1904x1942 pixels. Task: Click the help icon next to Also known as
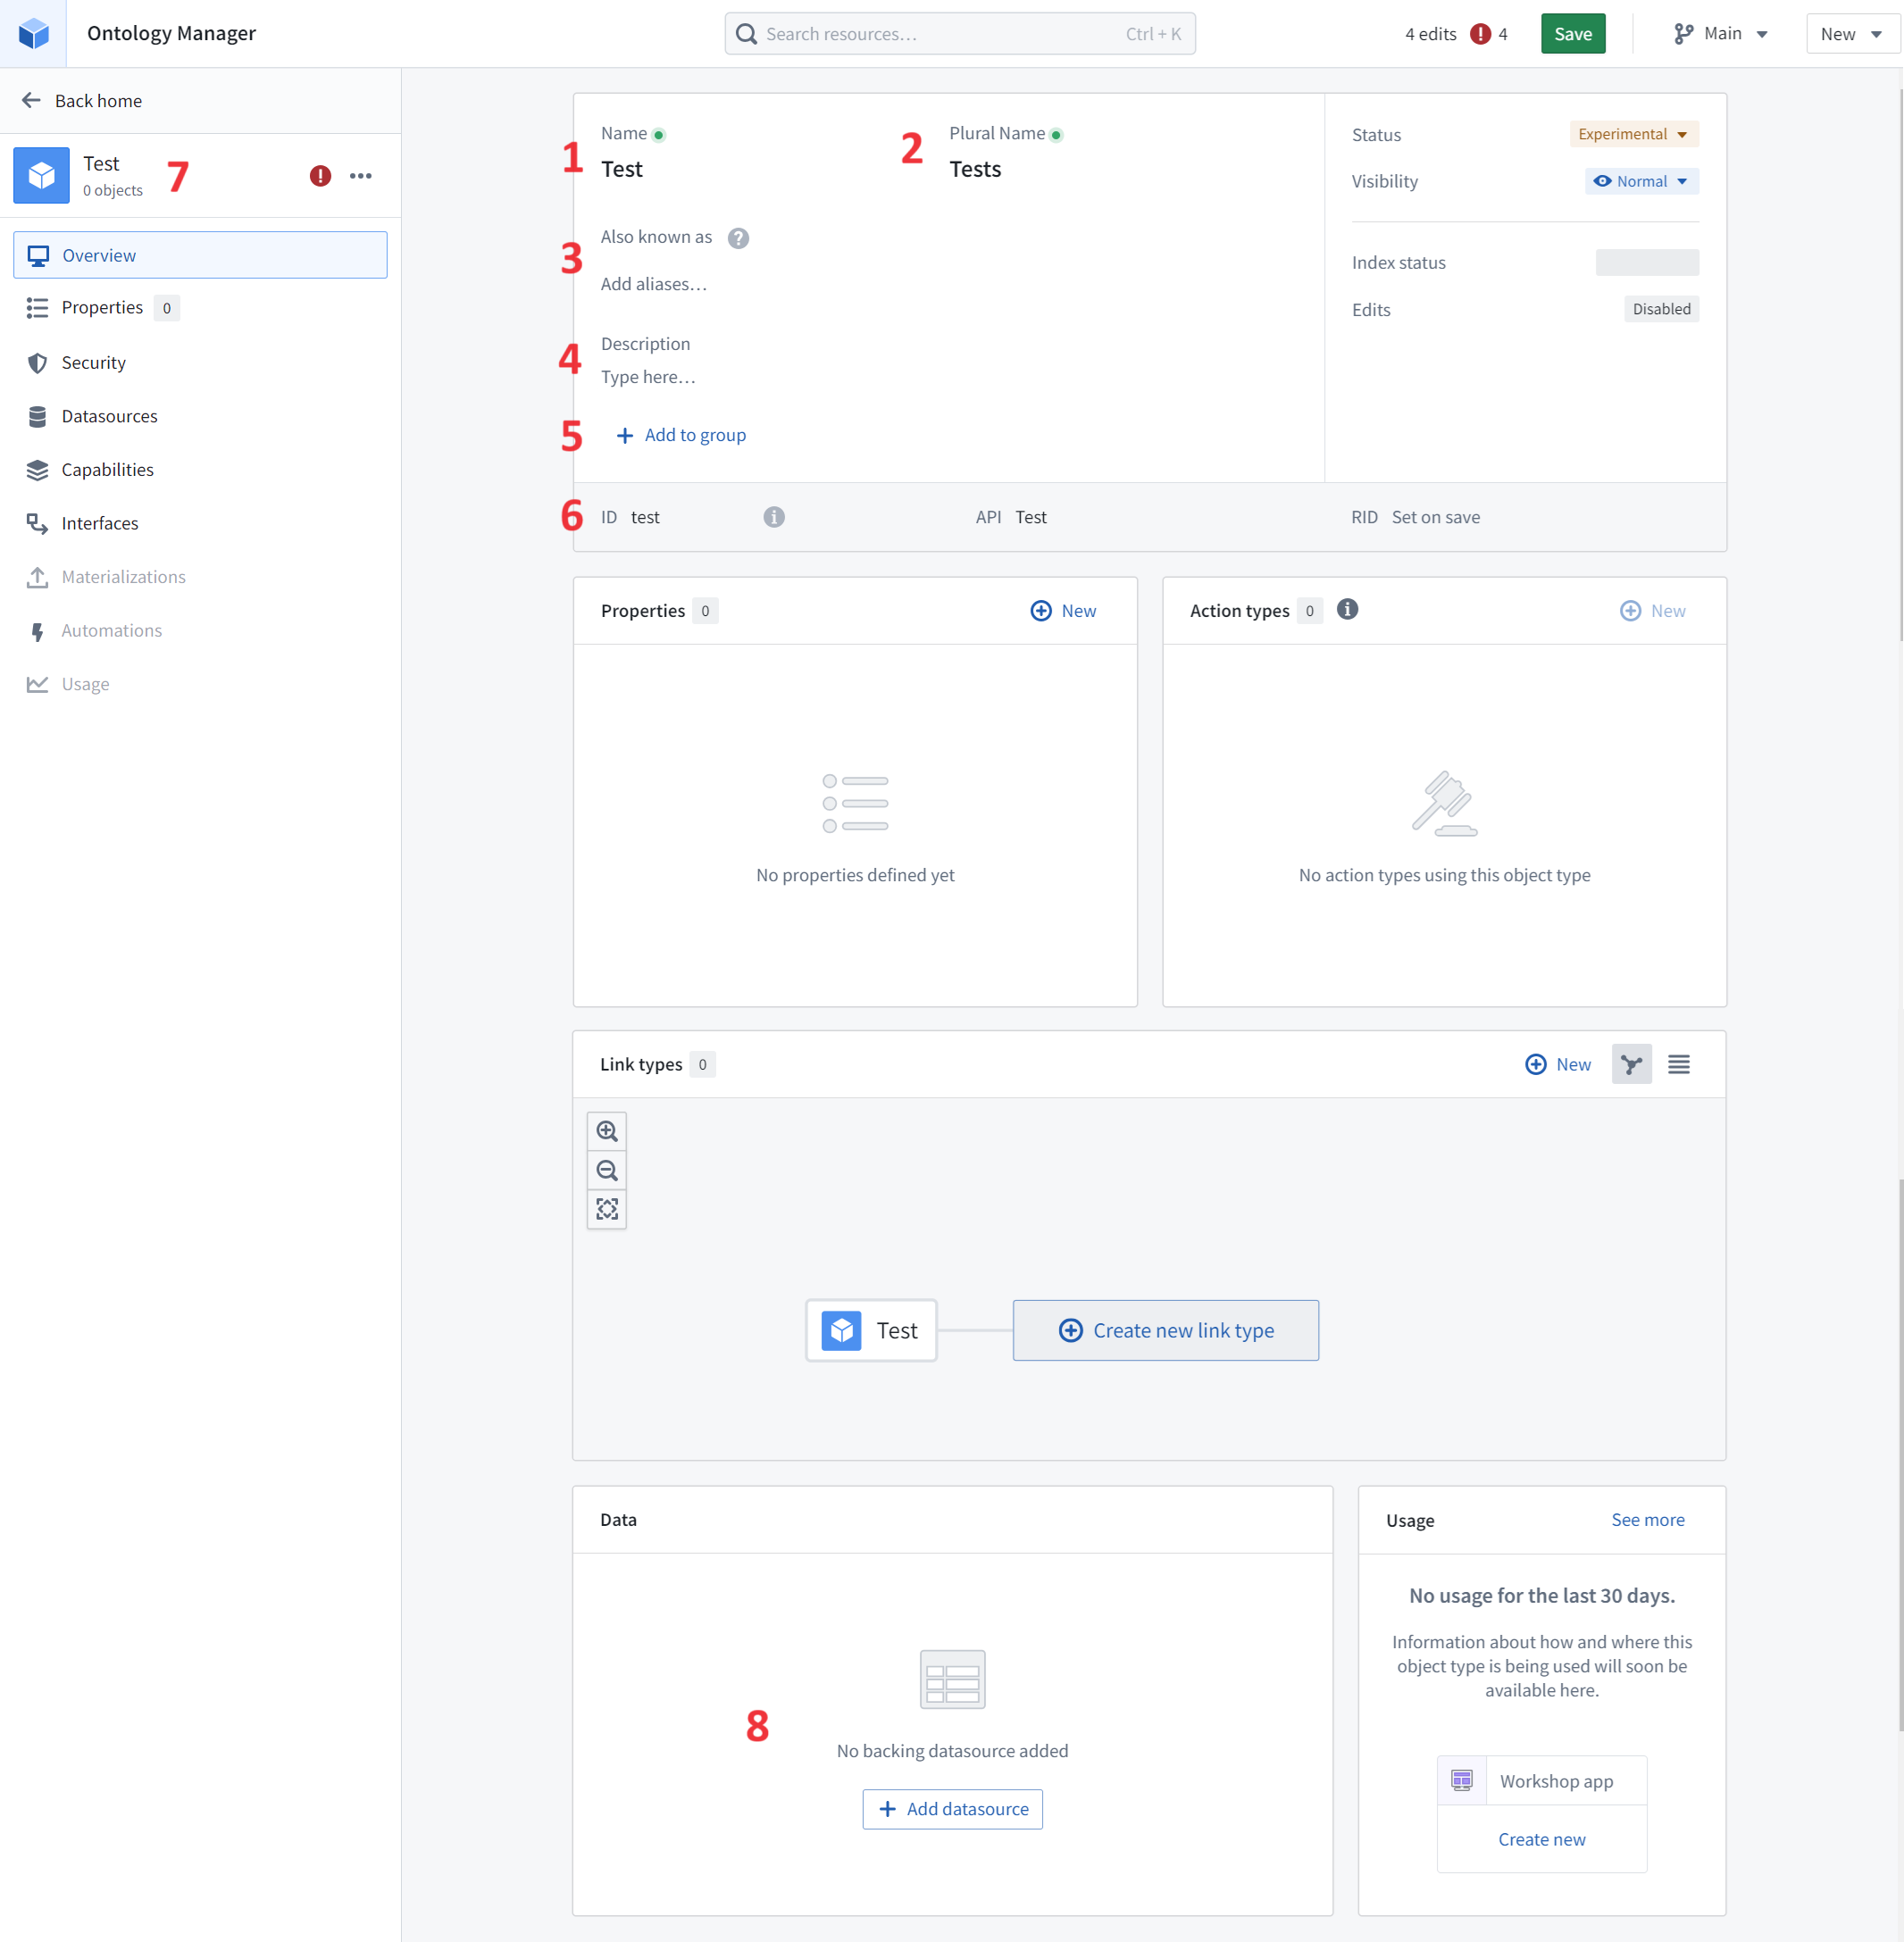pos(738,238)
